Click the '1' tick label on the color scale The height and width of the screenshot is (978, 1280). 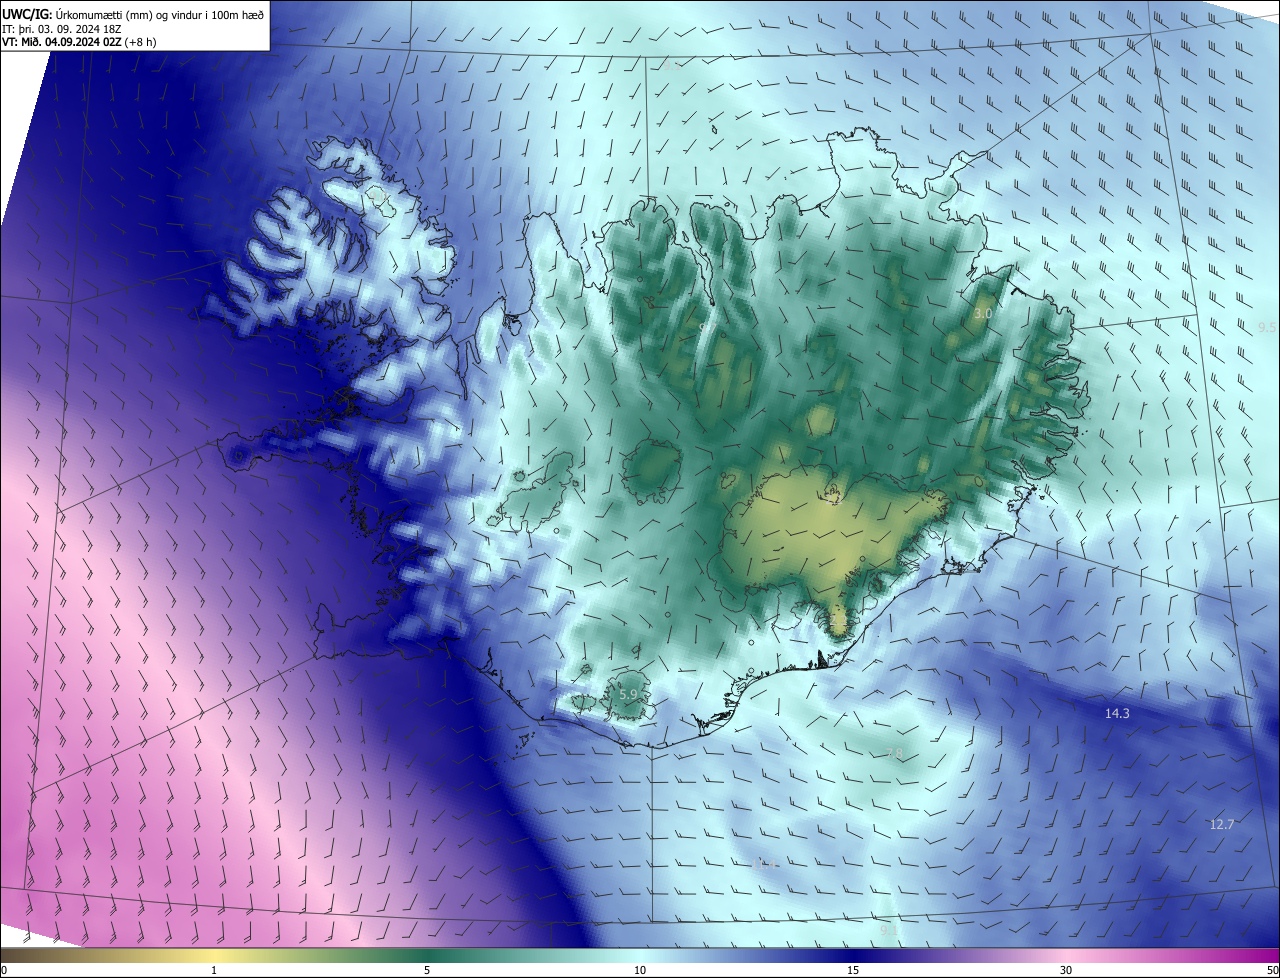point(214,970)
